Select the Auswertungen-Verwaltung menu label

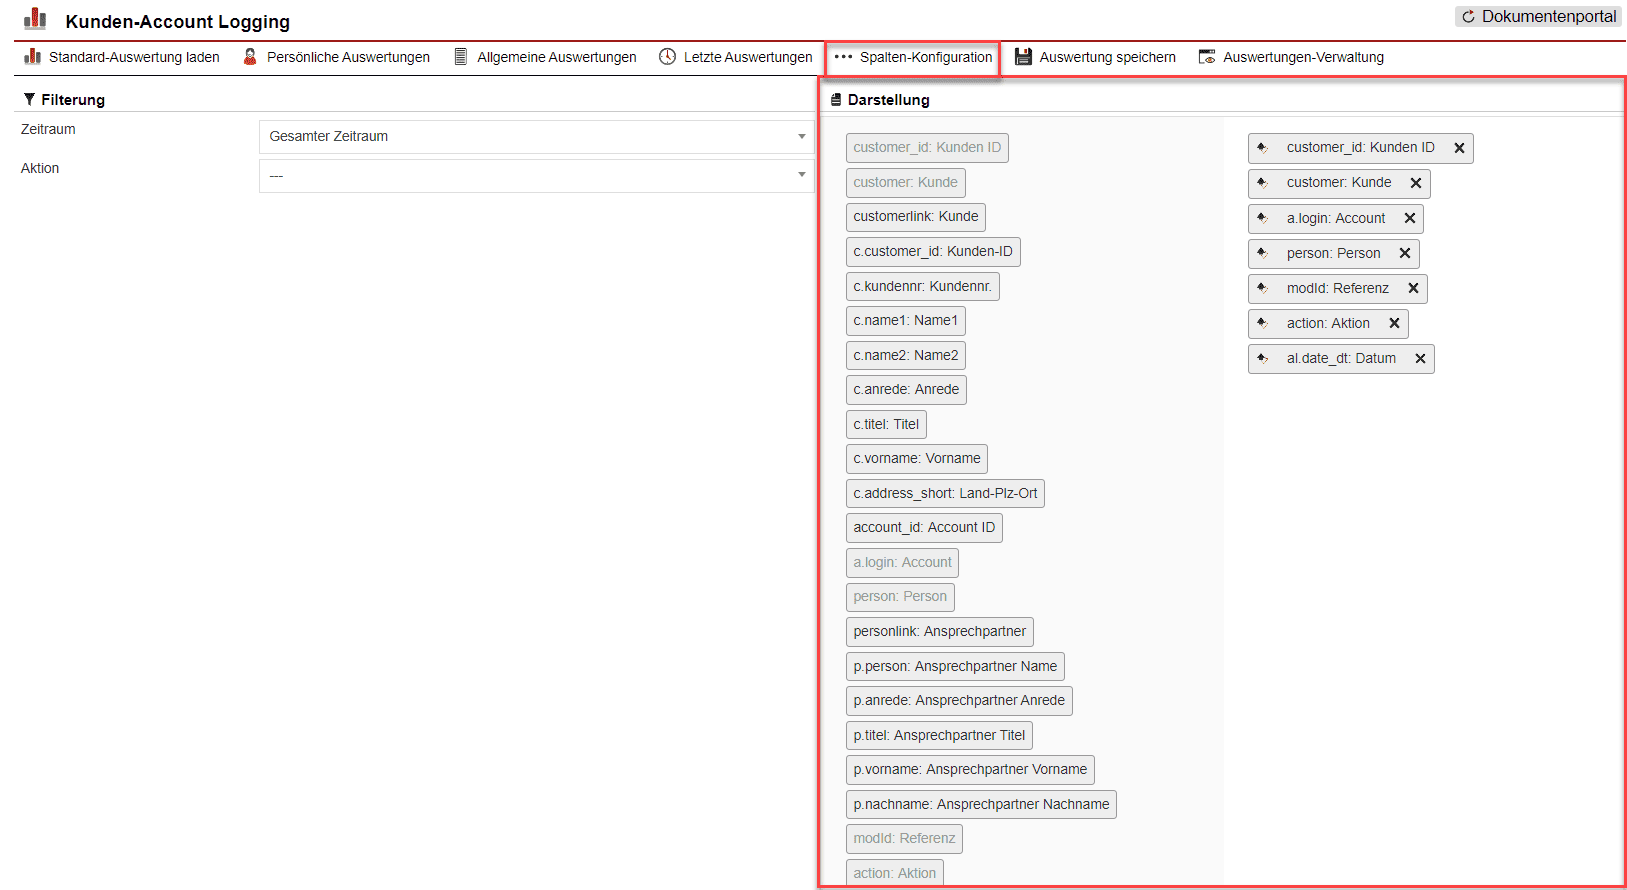coord(1303,57)
